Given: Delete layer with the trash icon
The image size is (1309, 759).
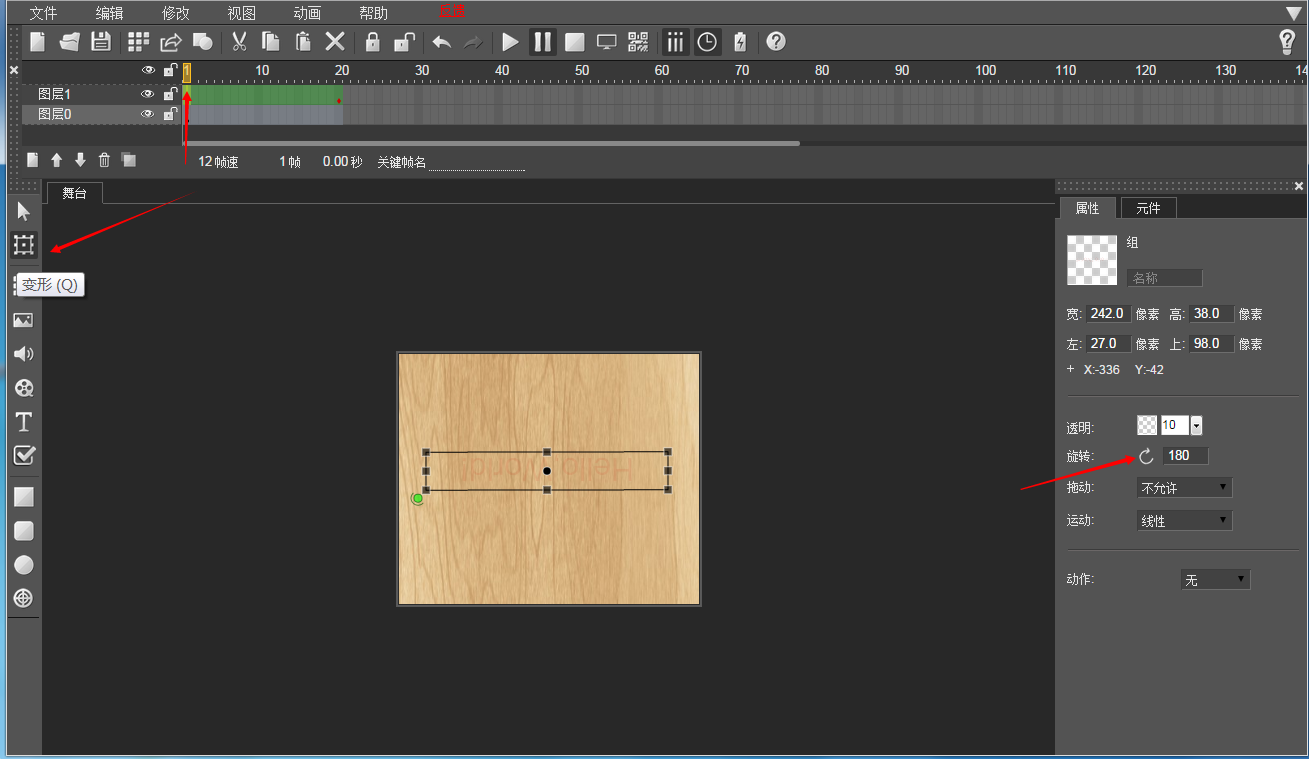Looking at the screenshot, I should tap(104, 160).
